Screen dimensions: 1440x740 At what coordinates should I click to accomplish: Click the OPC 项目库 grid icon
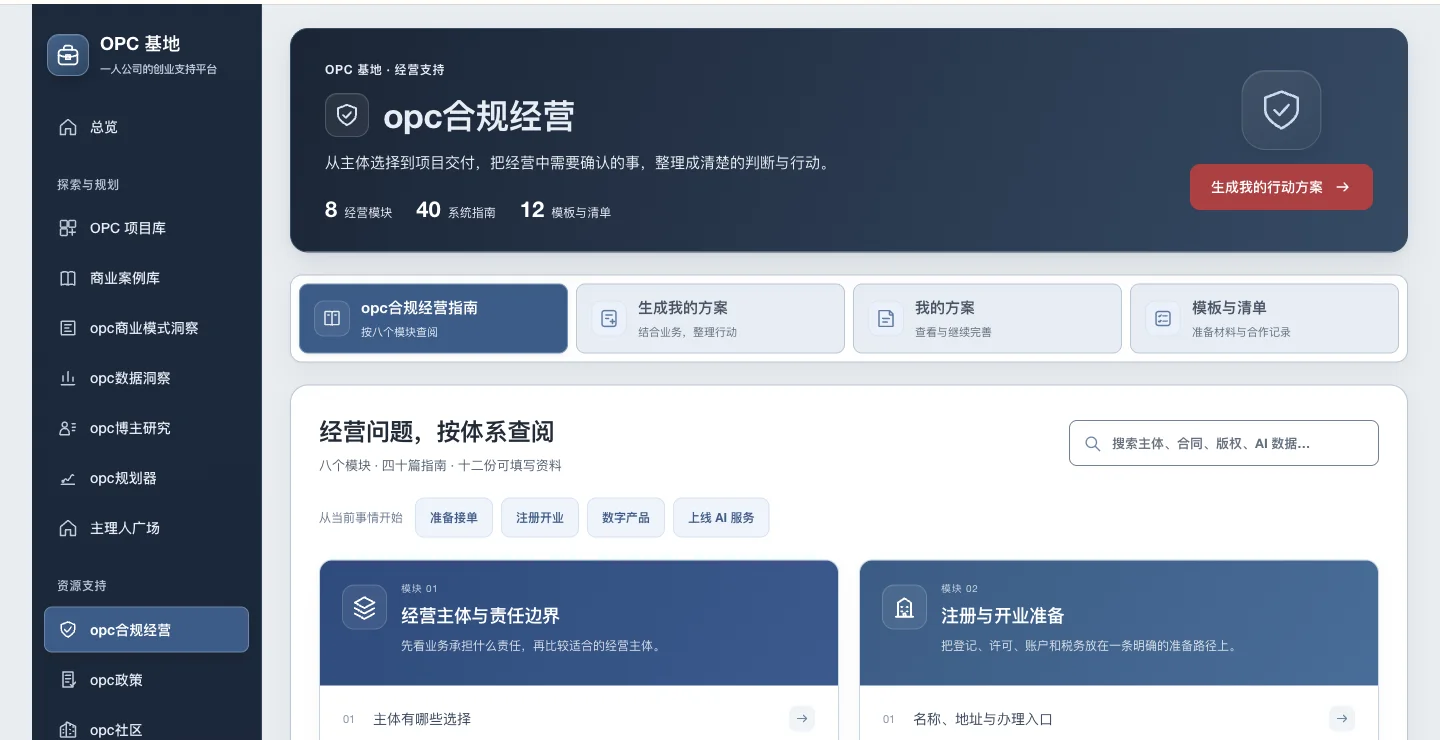coord(68,228)
